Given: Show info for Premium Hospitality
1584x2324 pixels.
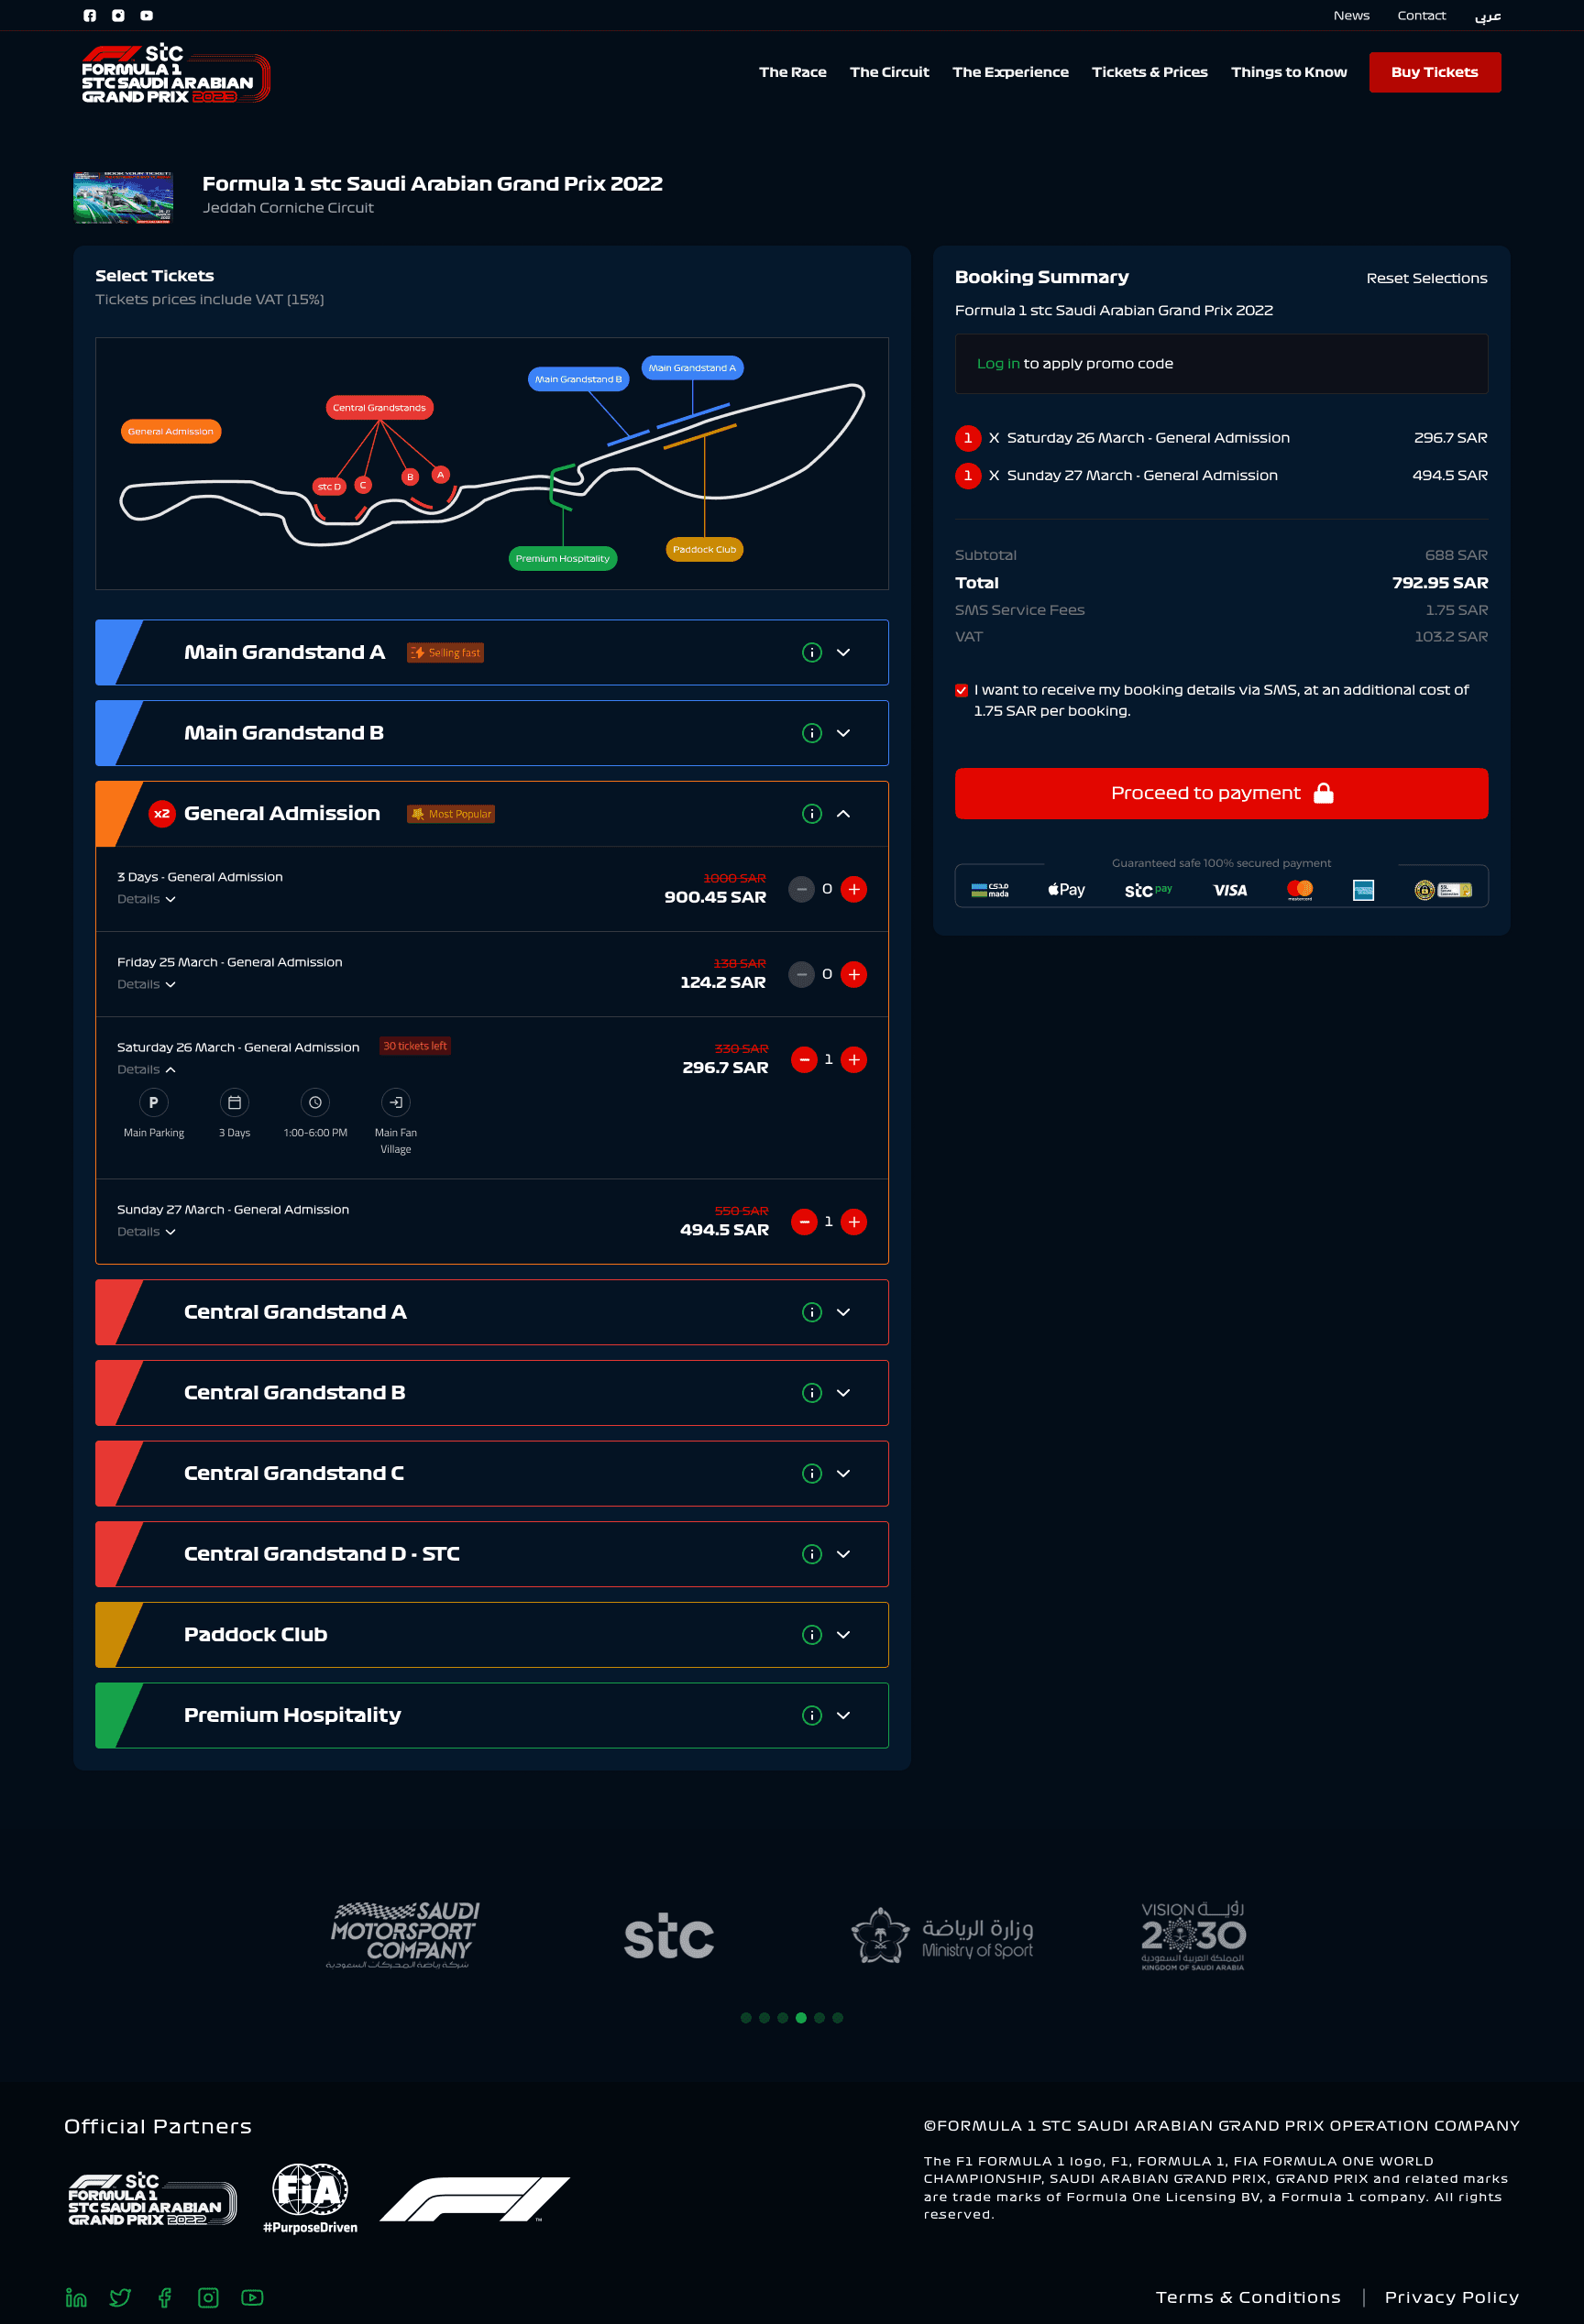Looking at the screenshot, I should (x=812, y=1715).
